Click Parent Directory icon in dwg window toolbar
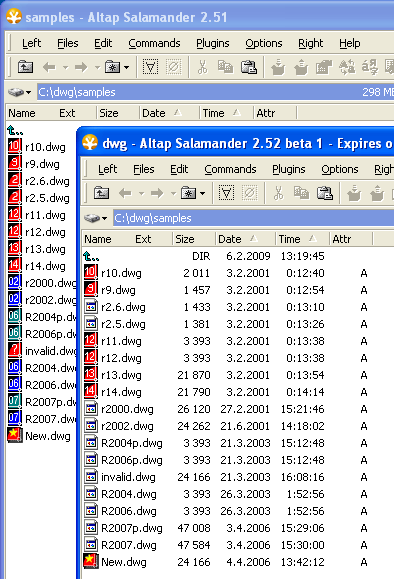The image size is (394, 579). pos(101,193)
